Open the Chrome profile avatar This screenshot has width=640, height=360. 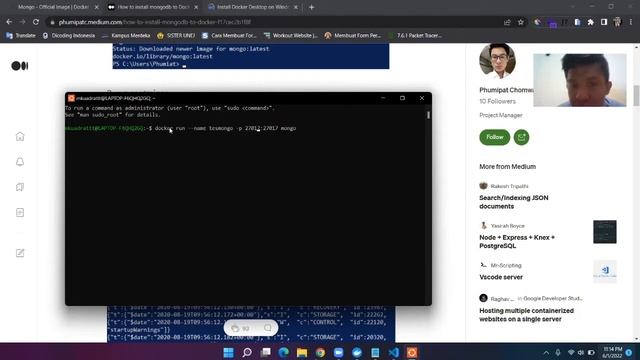tap(617, 22)
